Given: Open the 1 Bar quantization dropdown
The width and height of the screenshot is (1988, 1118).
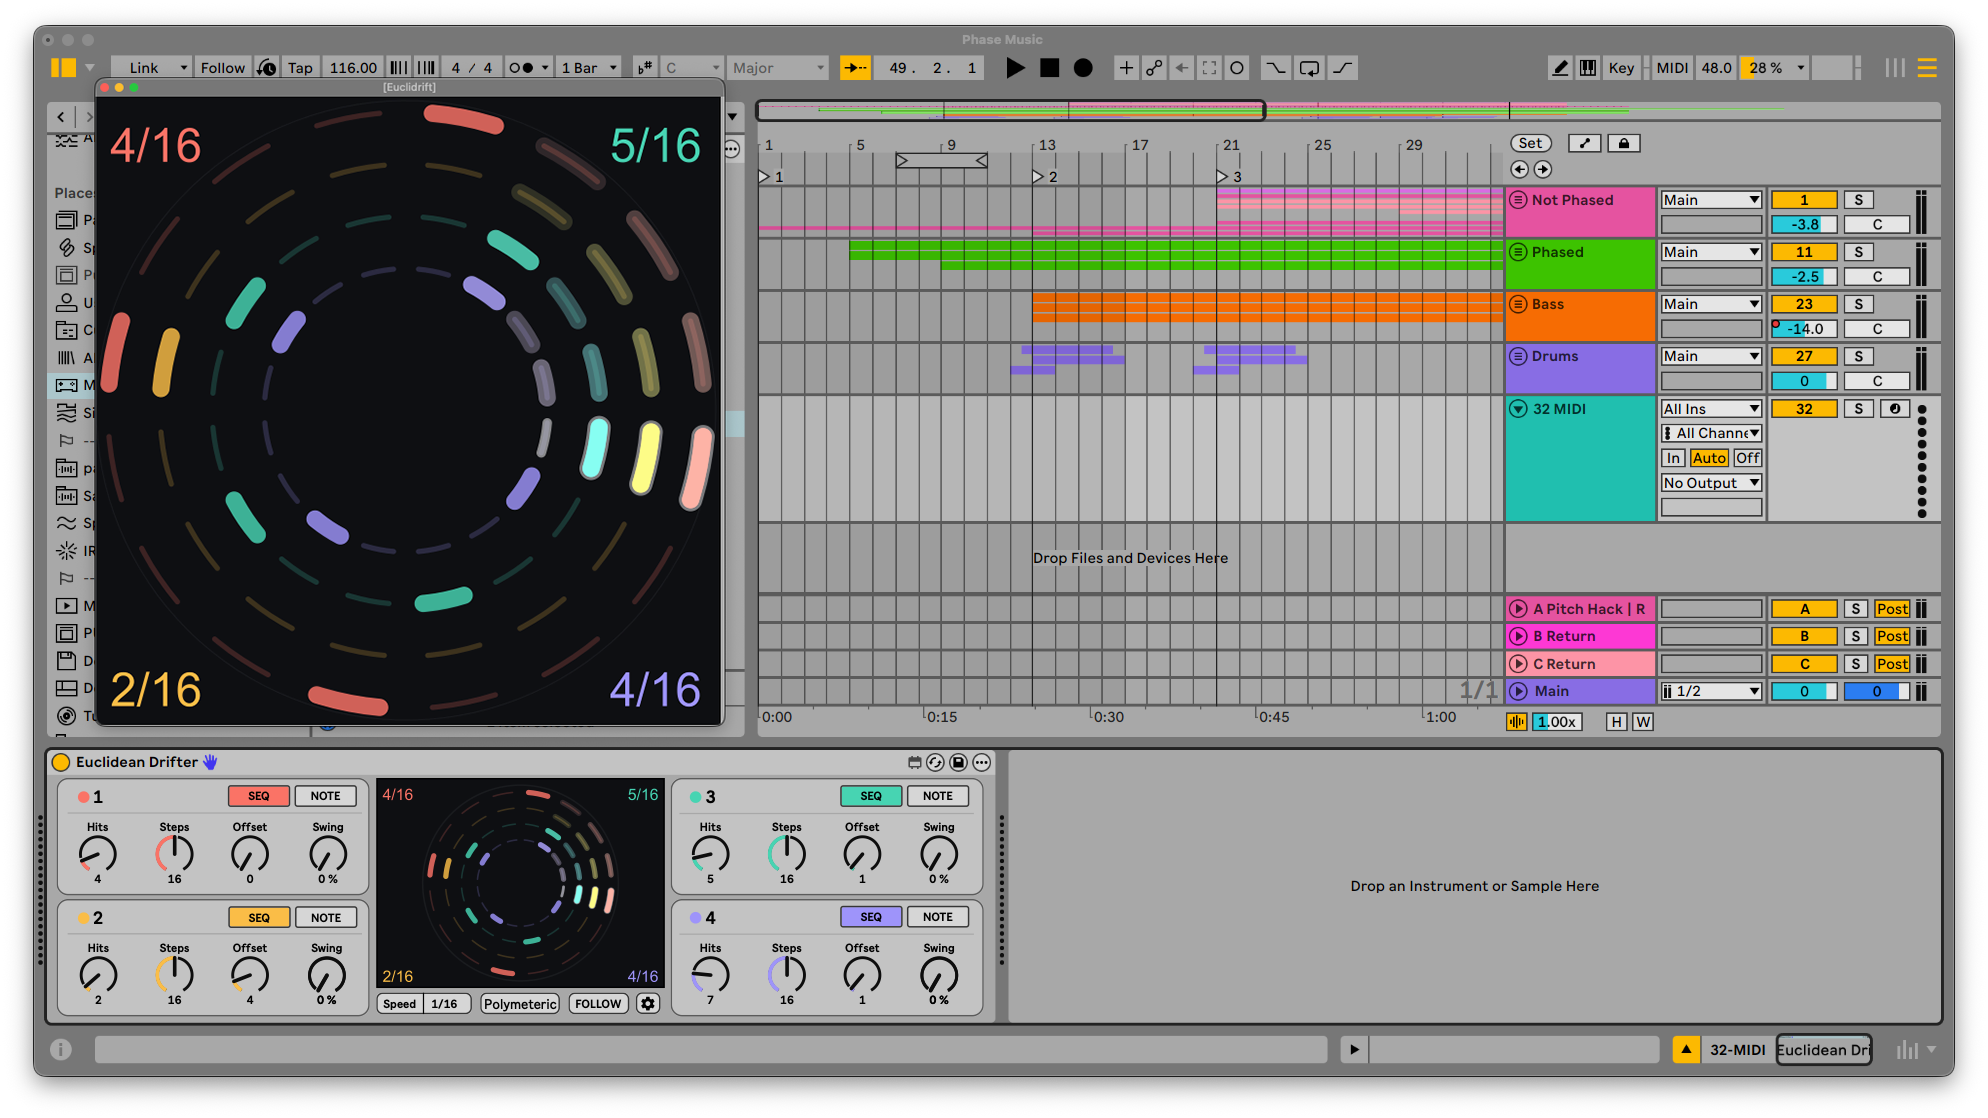Looking at the screenshot, I should 589,68.
